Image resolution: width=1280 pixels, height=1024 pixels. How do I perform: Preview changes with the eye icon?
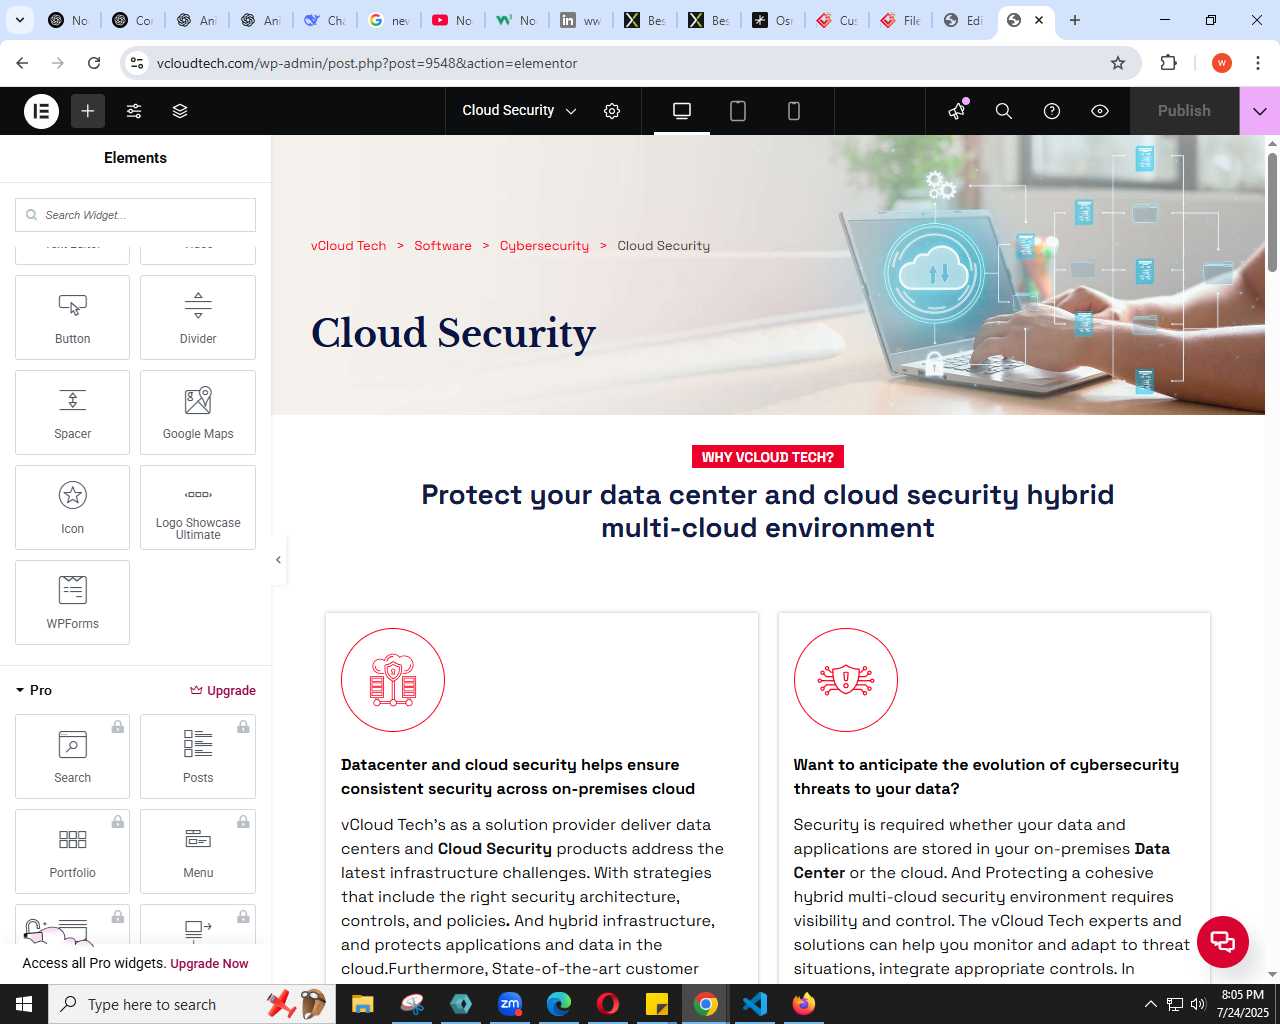point(1100,111)
